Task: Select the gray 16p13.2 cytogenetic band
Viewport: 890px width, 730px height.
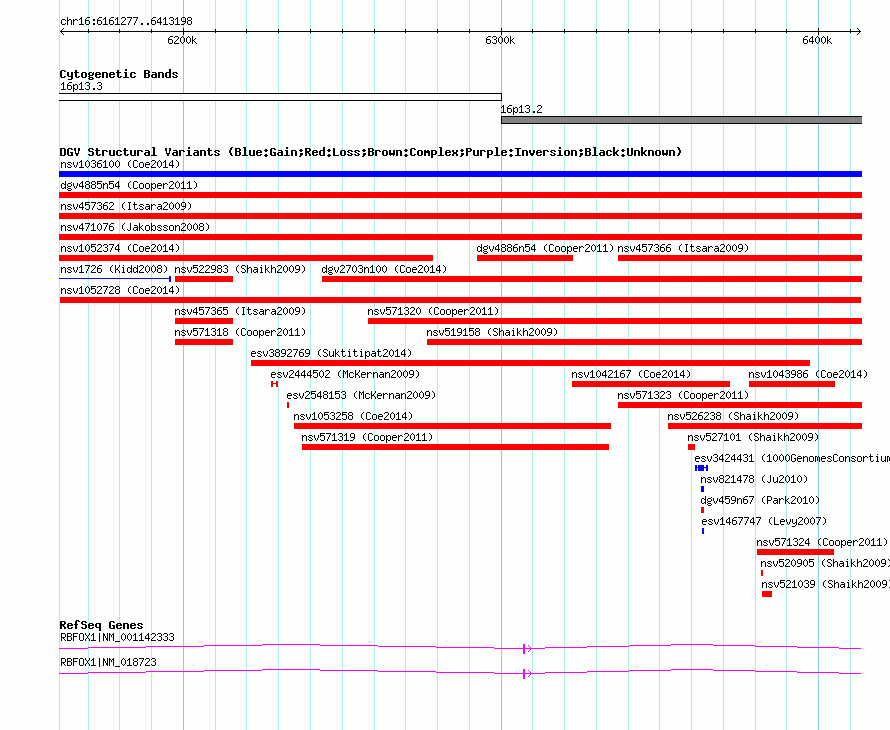Action: [681, 120]
